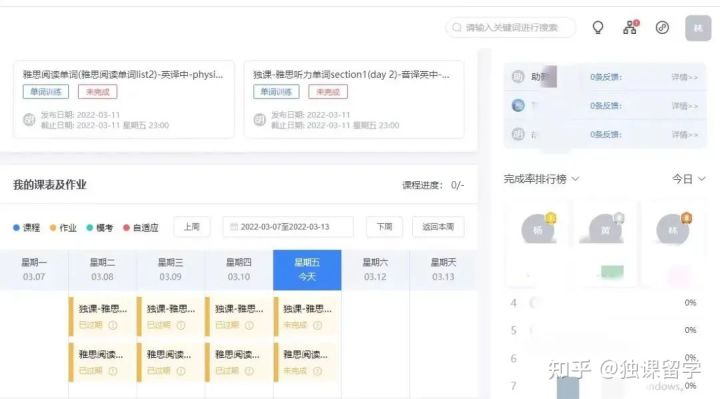Image resolution: width=720 pixels, height=399 pixels.
Task: Click rank 4 row with 0% completion
Action: tap(603, 303)
